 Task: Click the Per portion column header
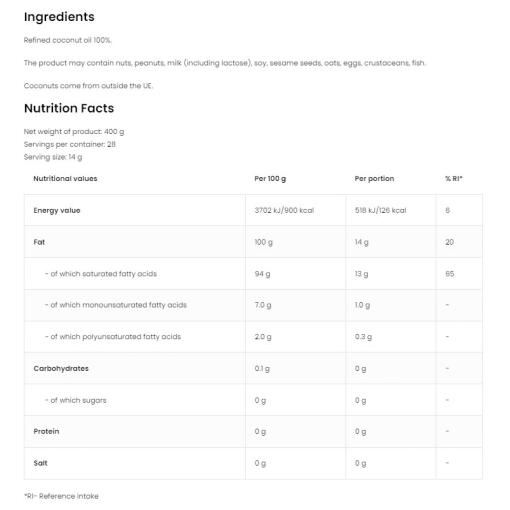pyautogui.click(x=374, y=179)
